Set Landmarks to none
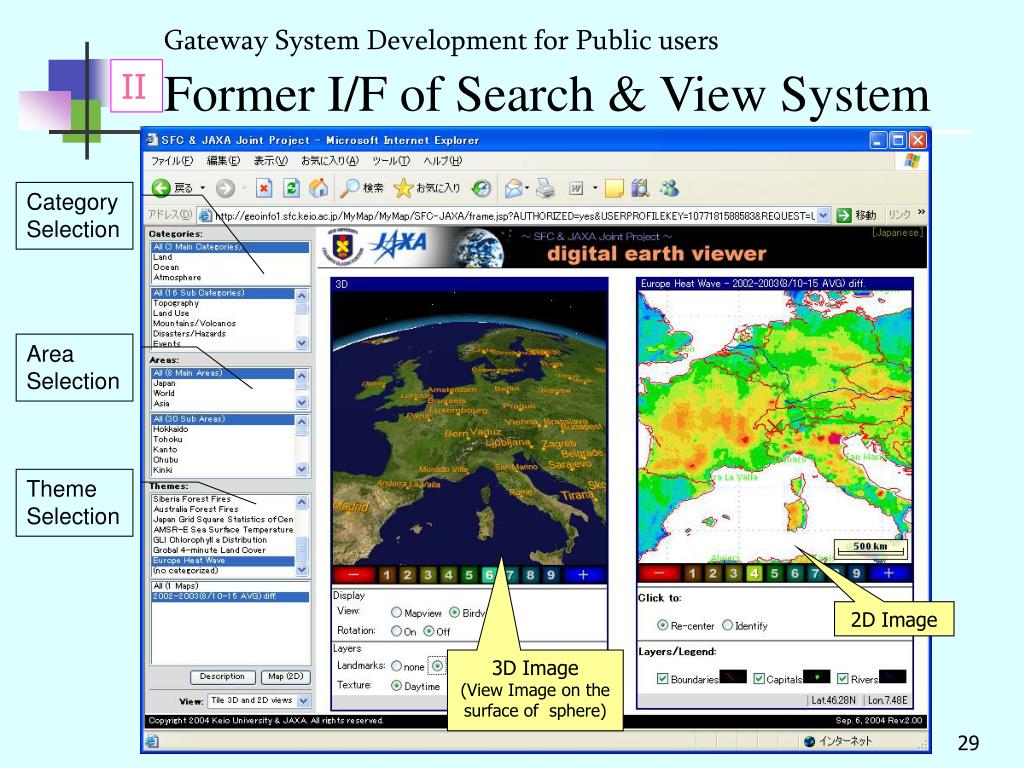The image size is (1024, 768). pos(396,666)
